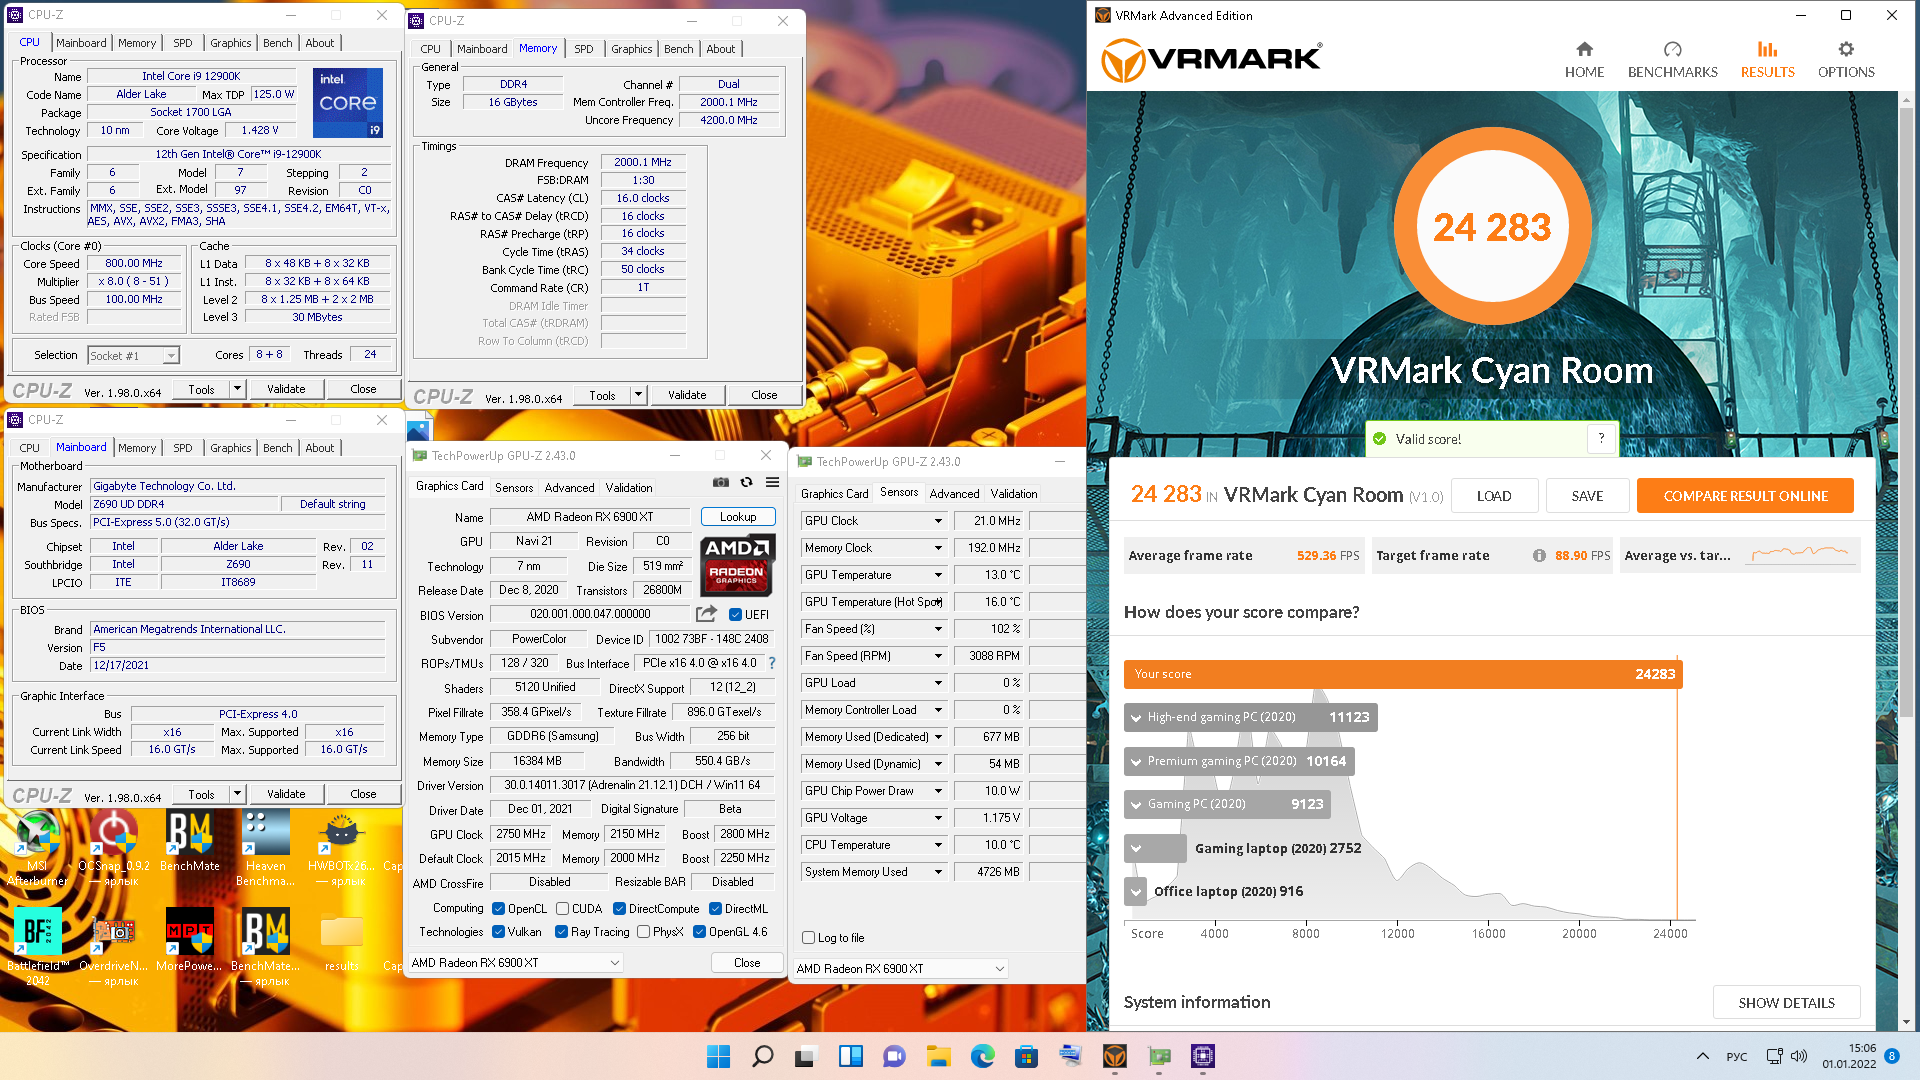Click SAVE button in VRMark
1920x1080 pixels.
point(1586,496)
